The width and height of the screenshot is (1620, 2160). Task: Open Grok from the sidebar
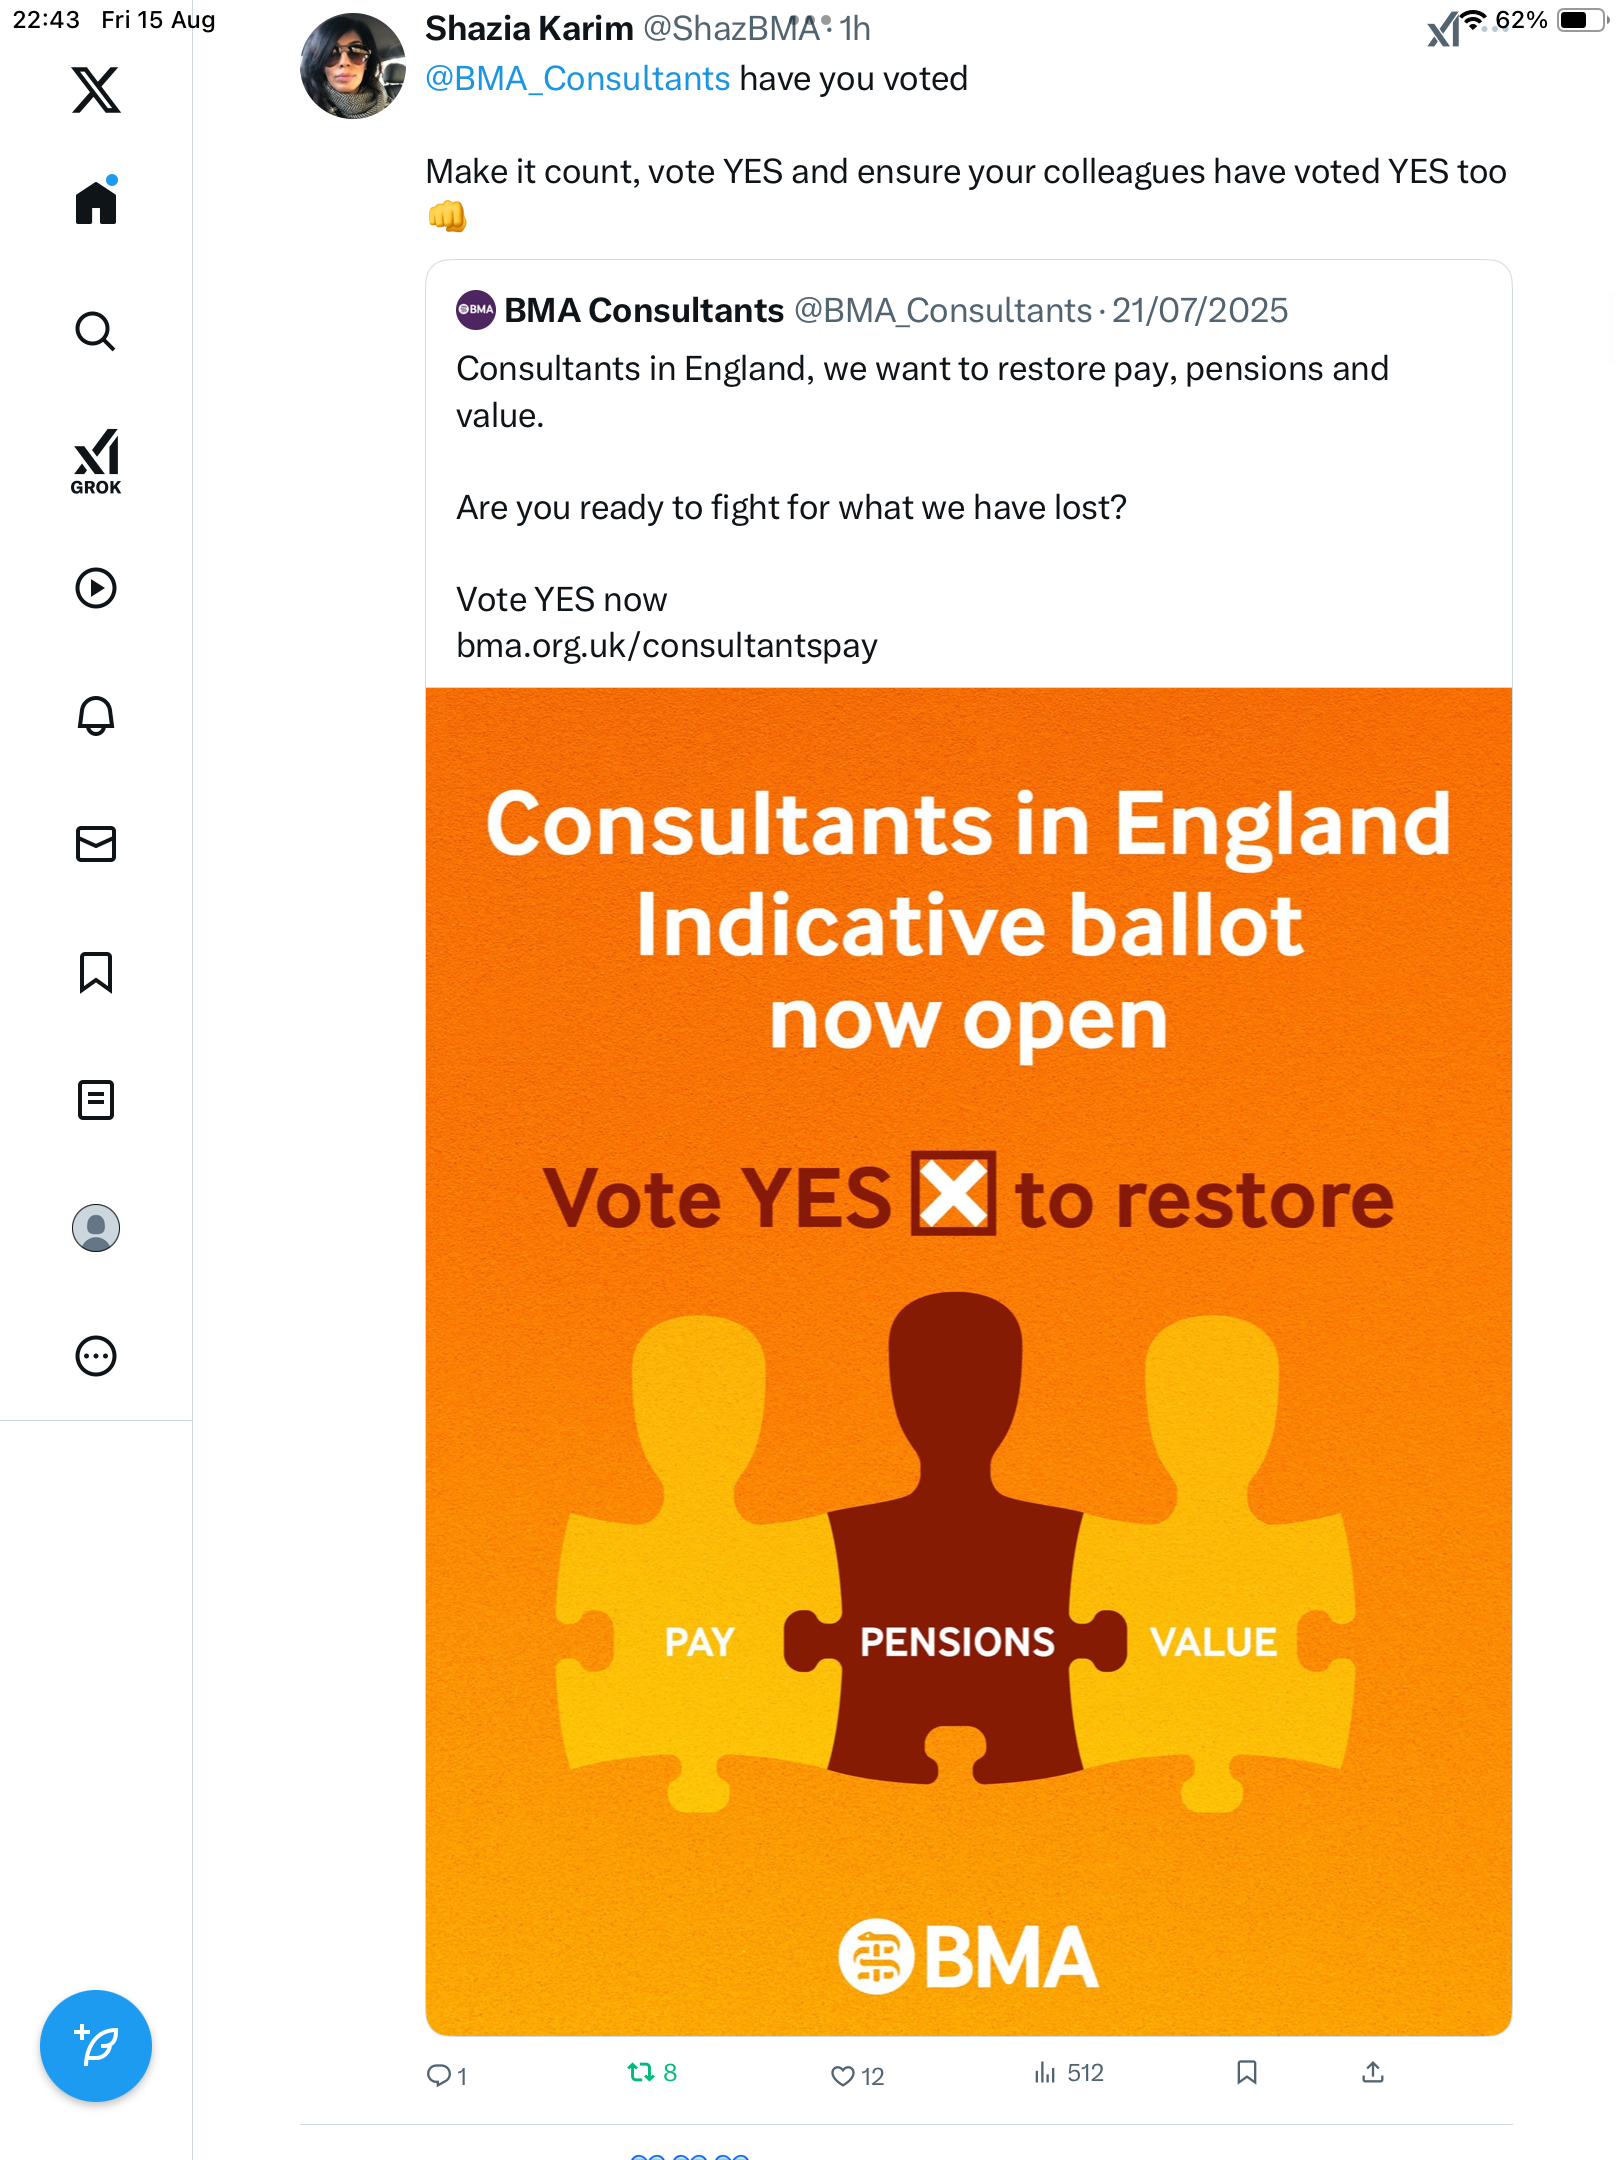click(x=96, y=461)
